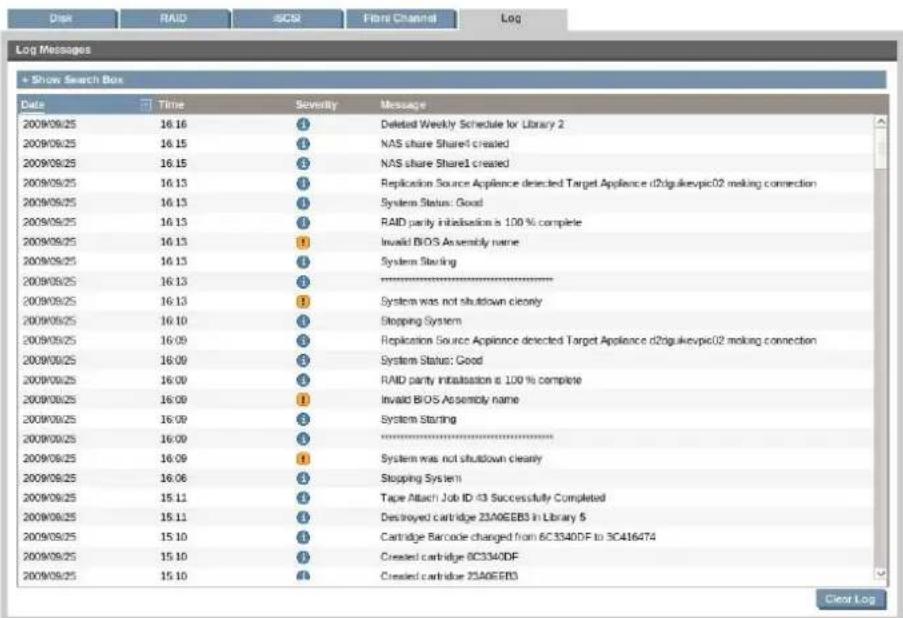
Task: Expand the Show Search Box panel
Action: coord(452,80)
